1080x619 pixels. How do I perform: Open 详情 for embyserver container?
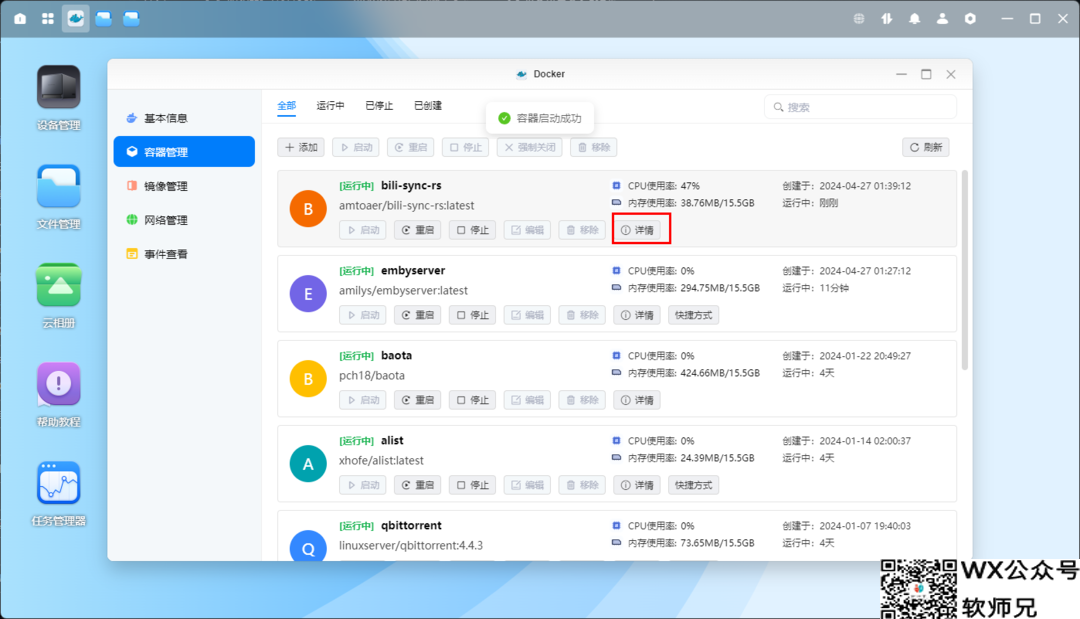coord(637,315)
